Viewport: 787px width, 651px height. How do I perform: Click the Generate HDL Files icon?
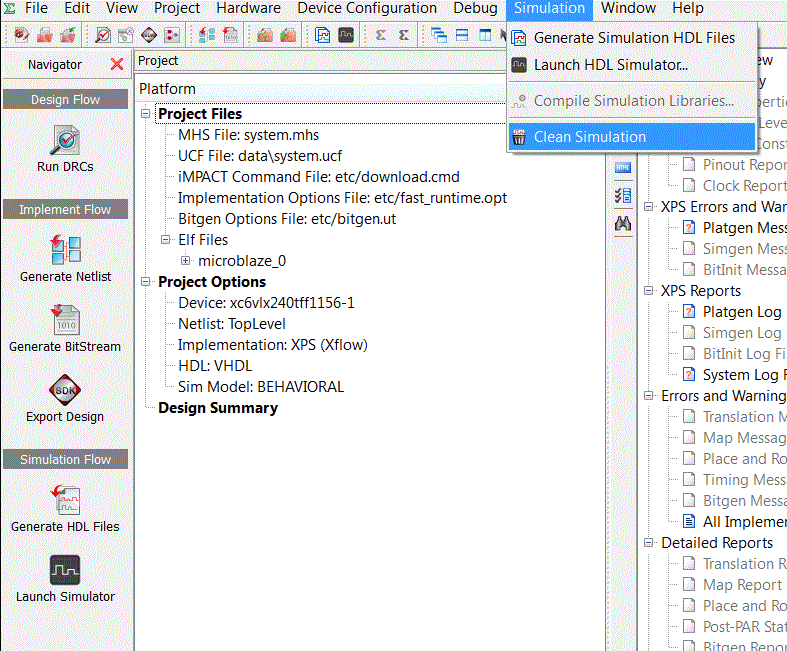coord(65,500)
